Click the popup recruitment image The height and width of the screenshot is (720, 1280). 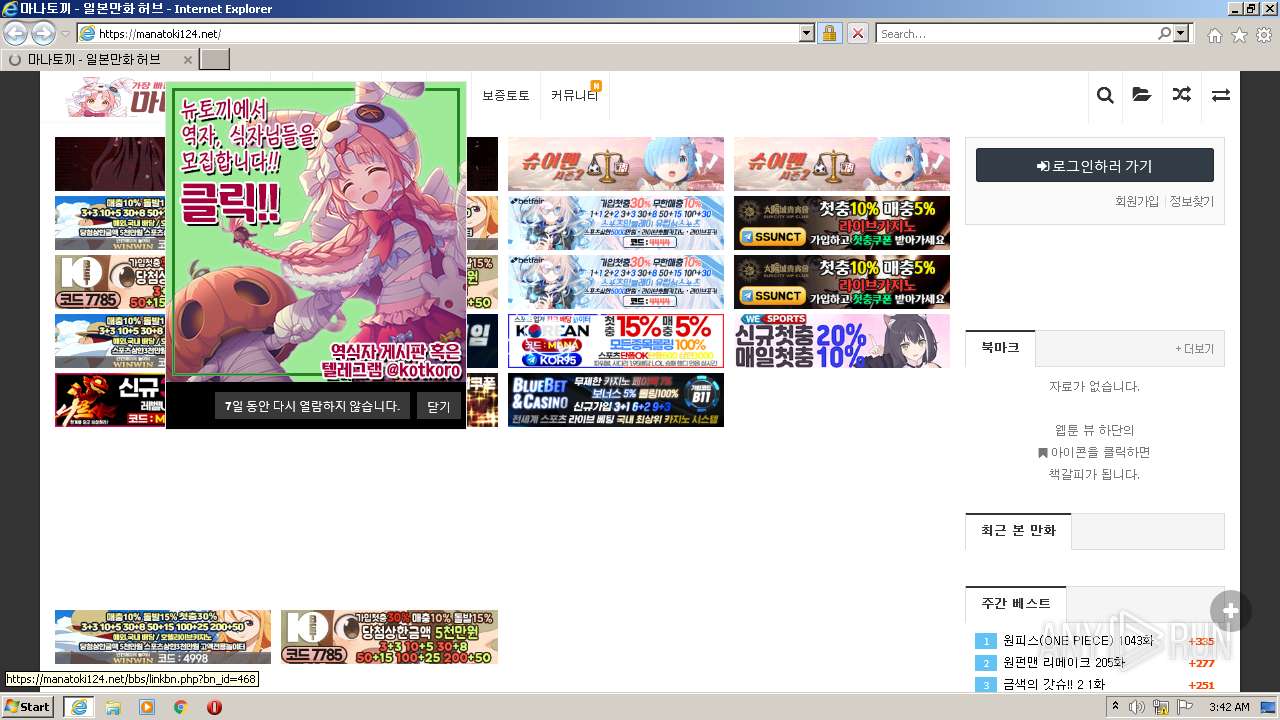316,232
